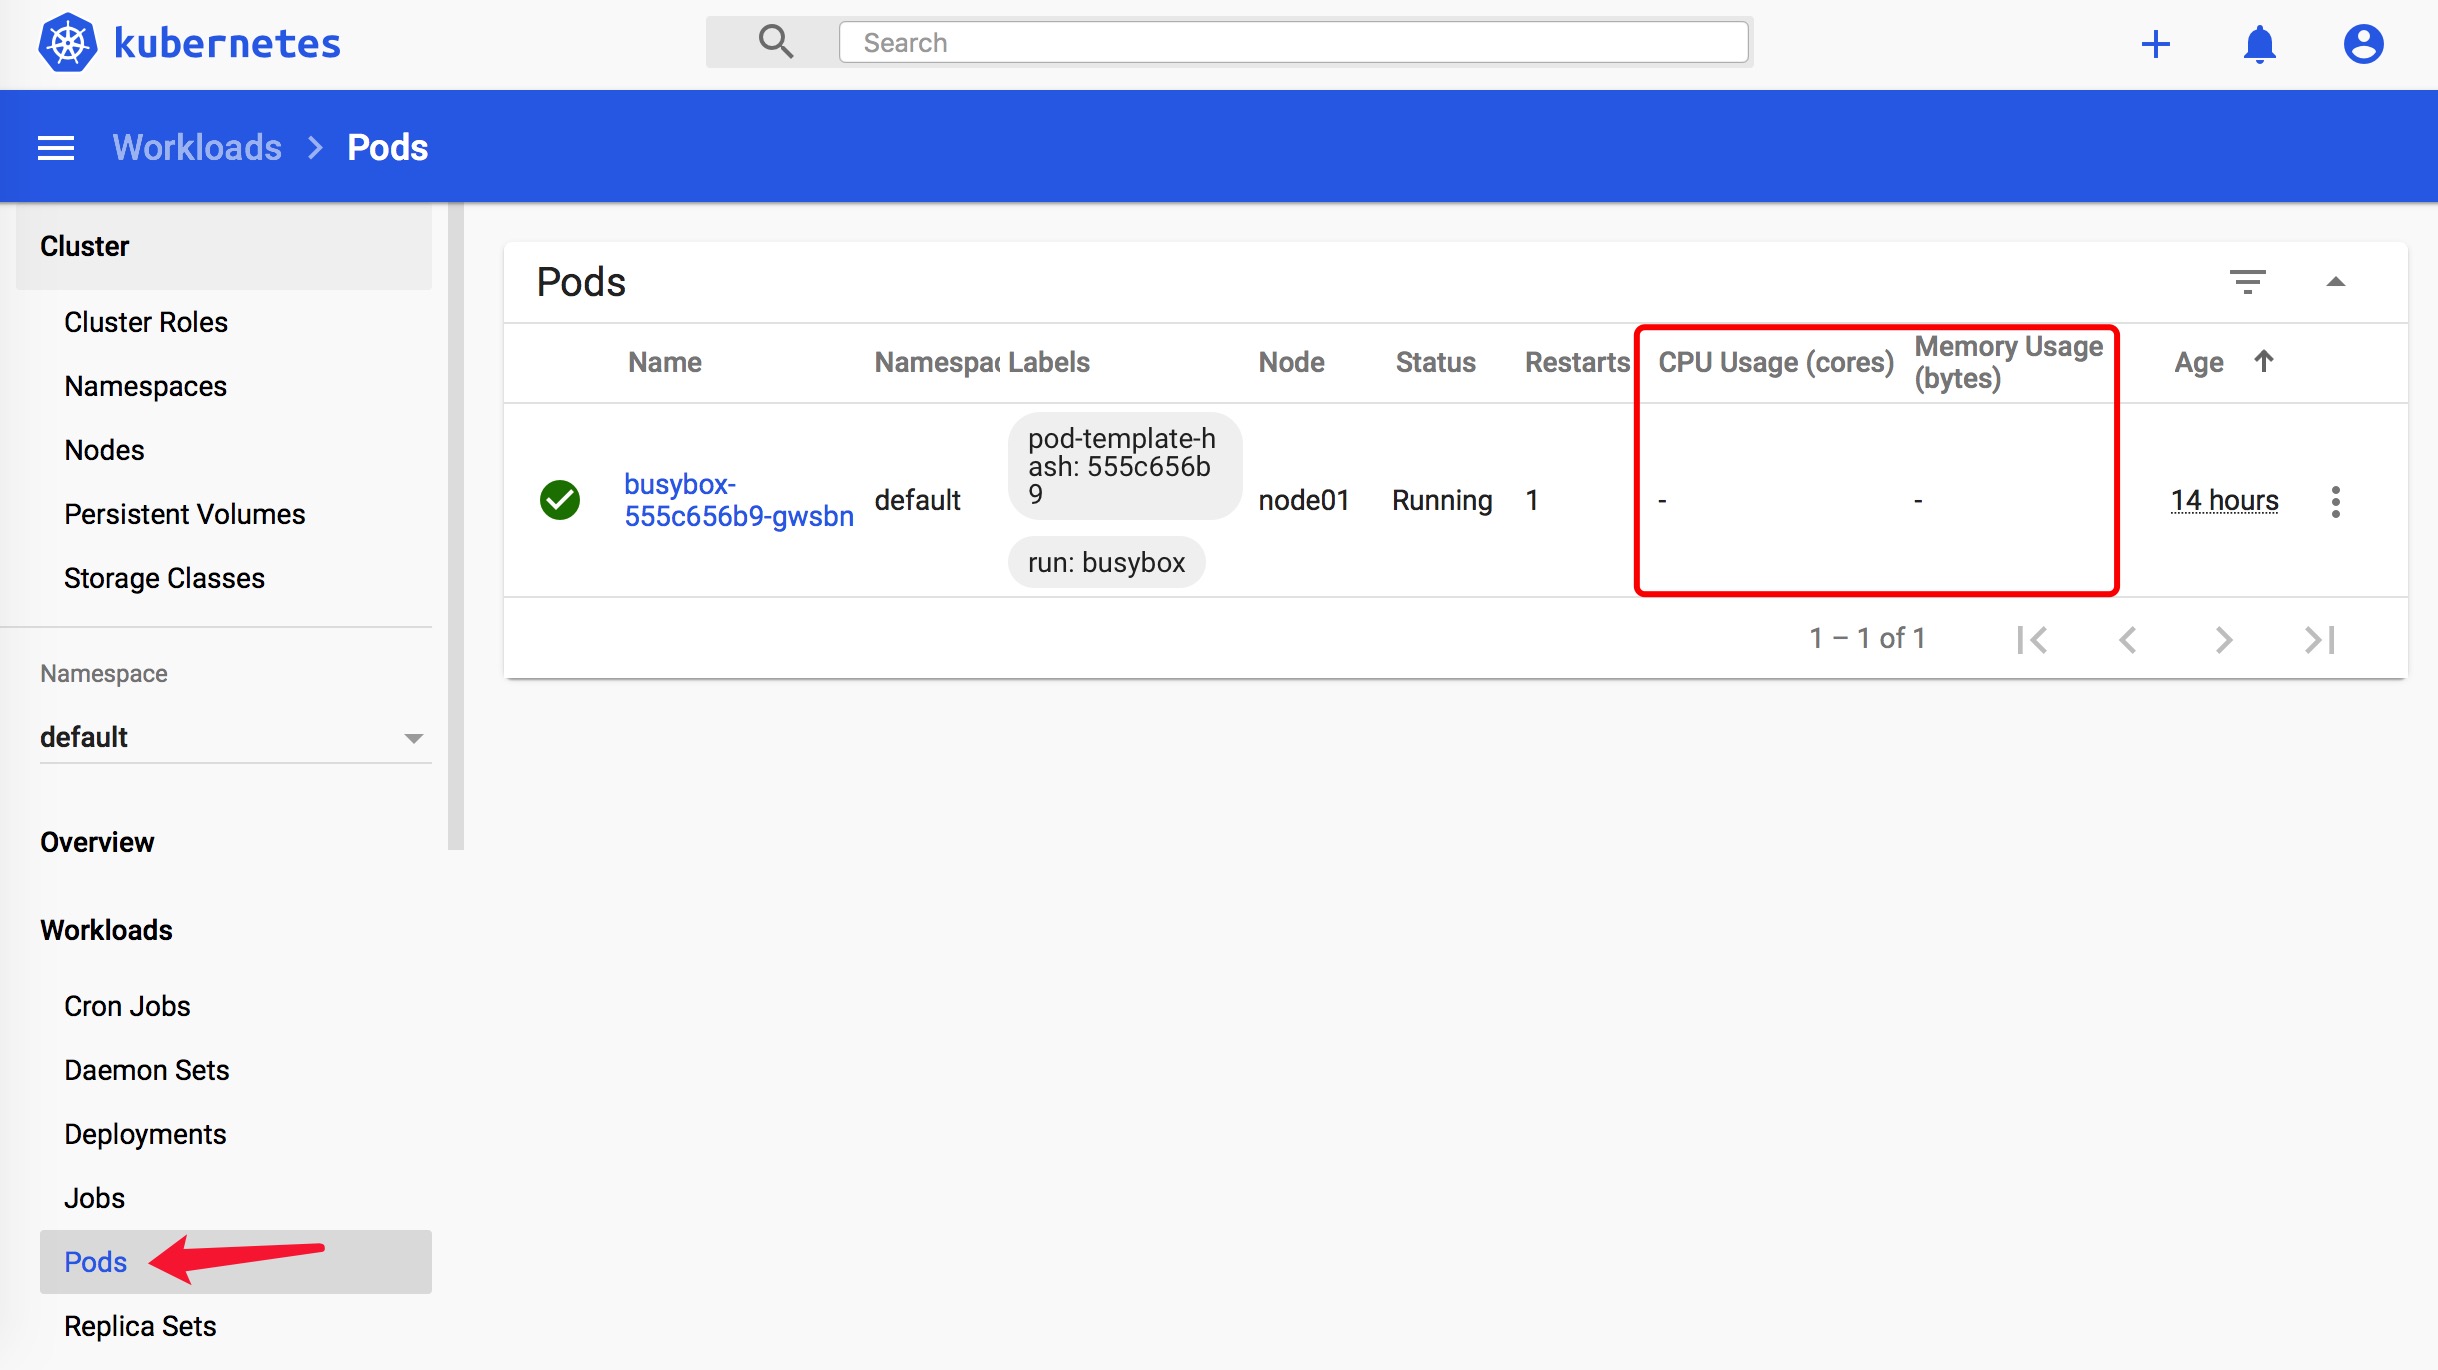Viewport: 2438px width, 1370px height.
Task: Click the Name column header
Action: click(665, 362)
